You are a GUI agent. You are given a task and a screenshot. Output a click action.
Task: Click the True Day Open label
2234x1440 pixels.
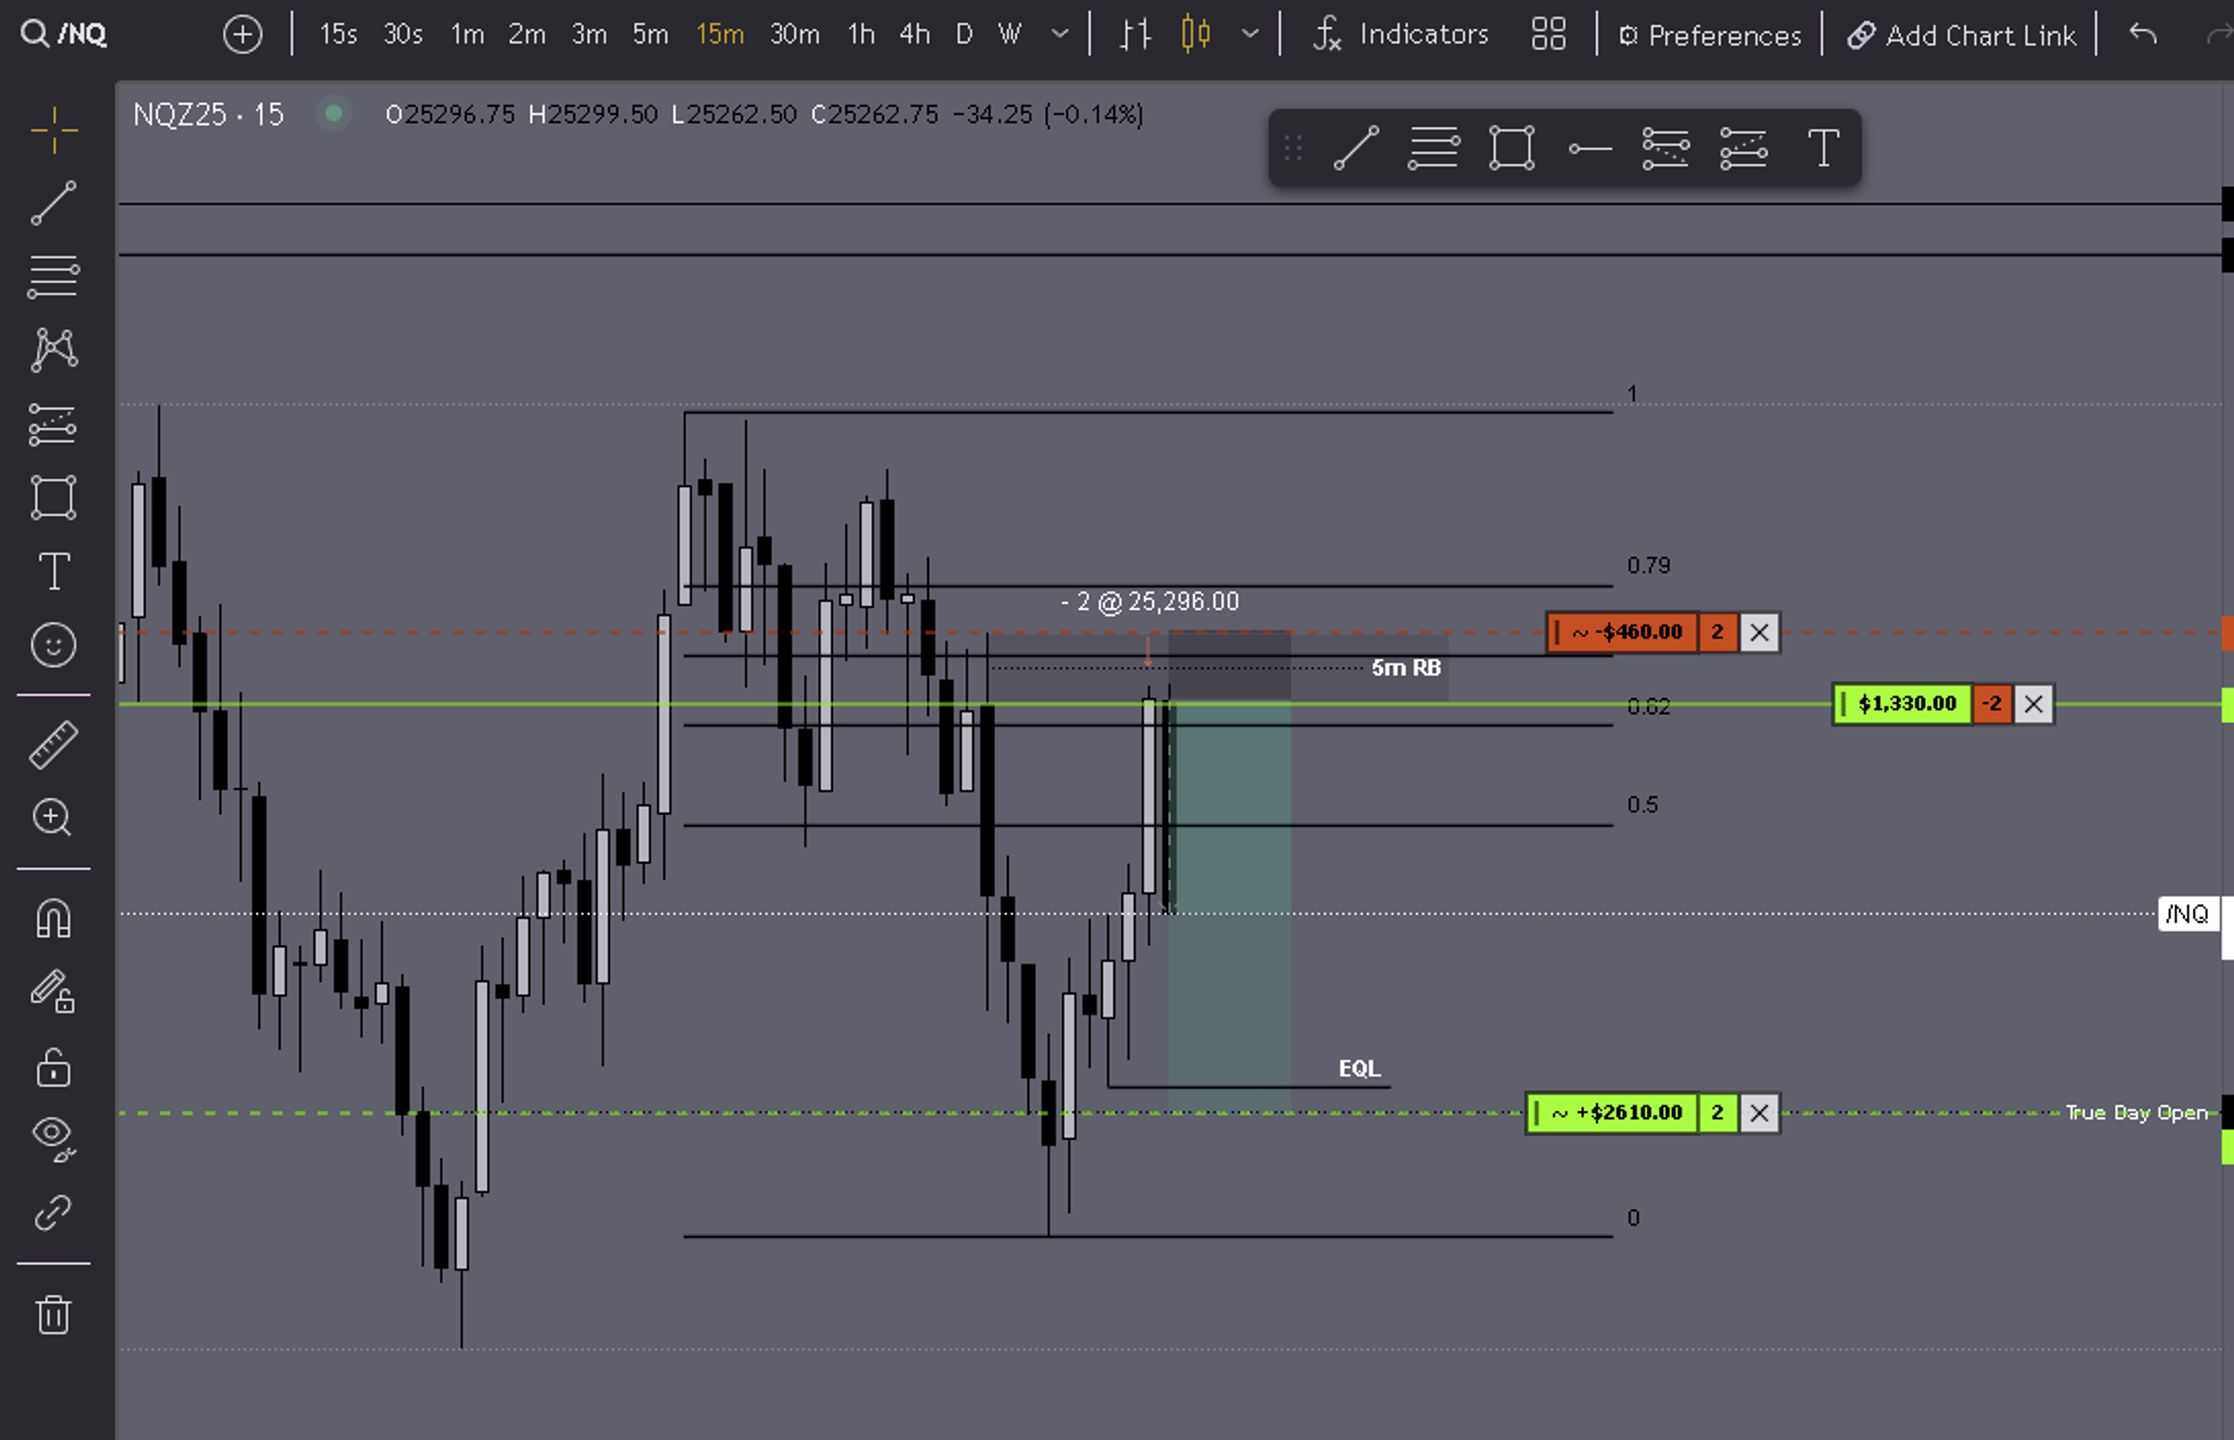pyautogui.click(x=2136, y=1113)
